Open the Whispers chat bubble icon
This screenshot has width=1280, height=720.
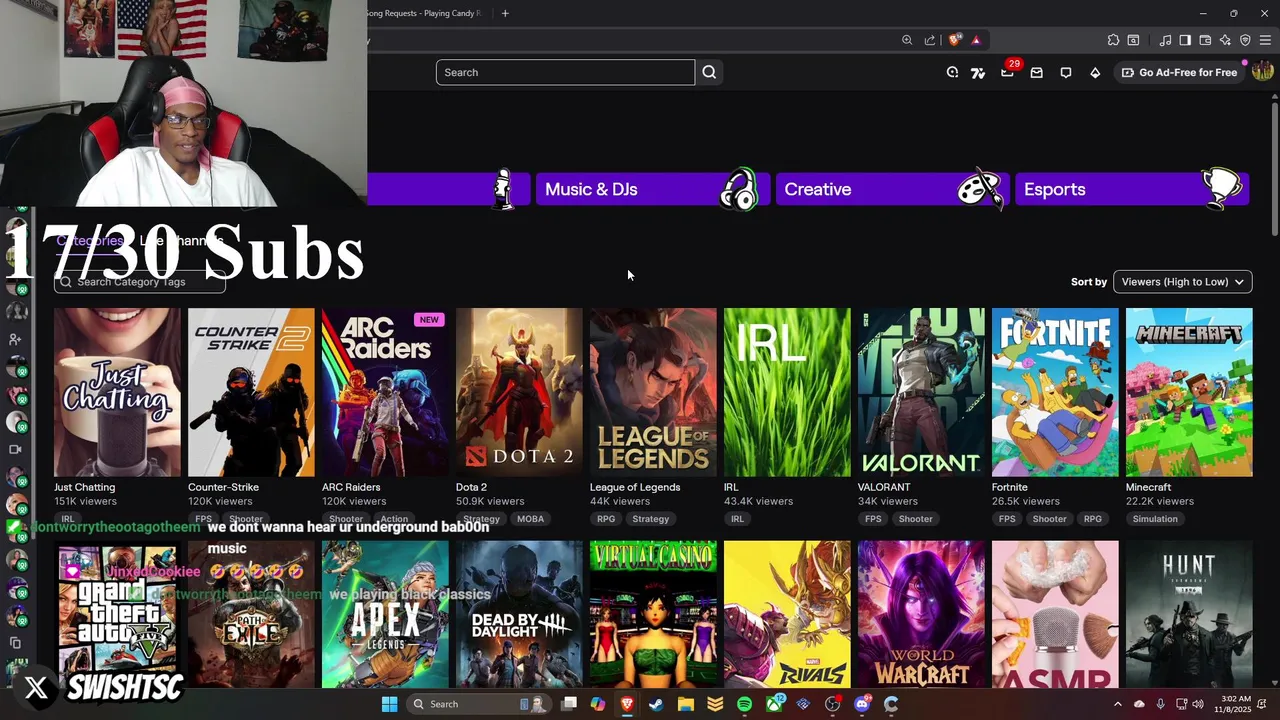coord(1066,73)
